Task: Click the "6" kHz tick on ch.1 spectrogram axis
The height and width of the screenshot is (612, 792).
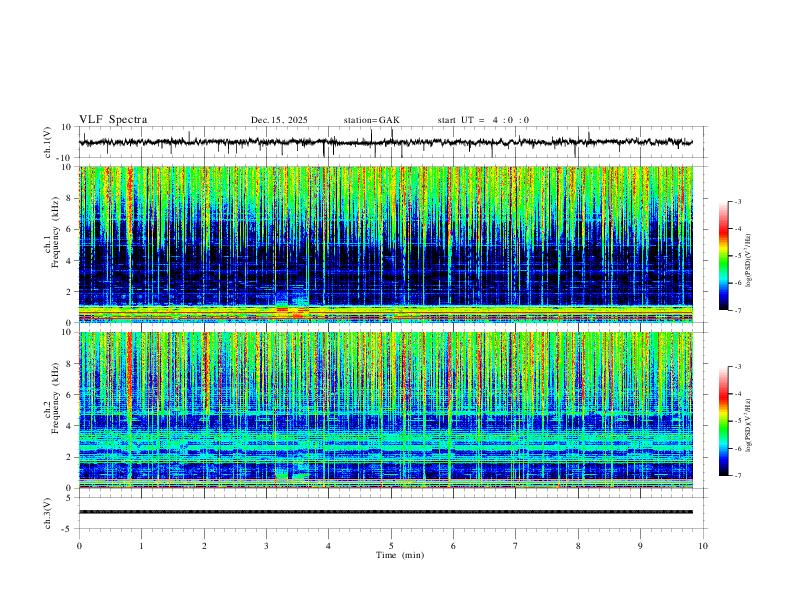Action: (x=70, y=229)
